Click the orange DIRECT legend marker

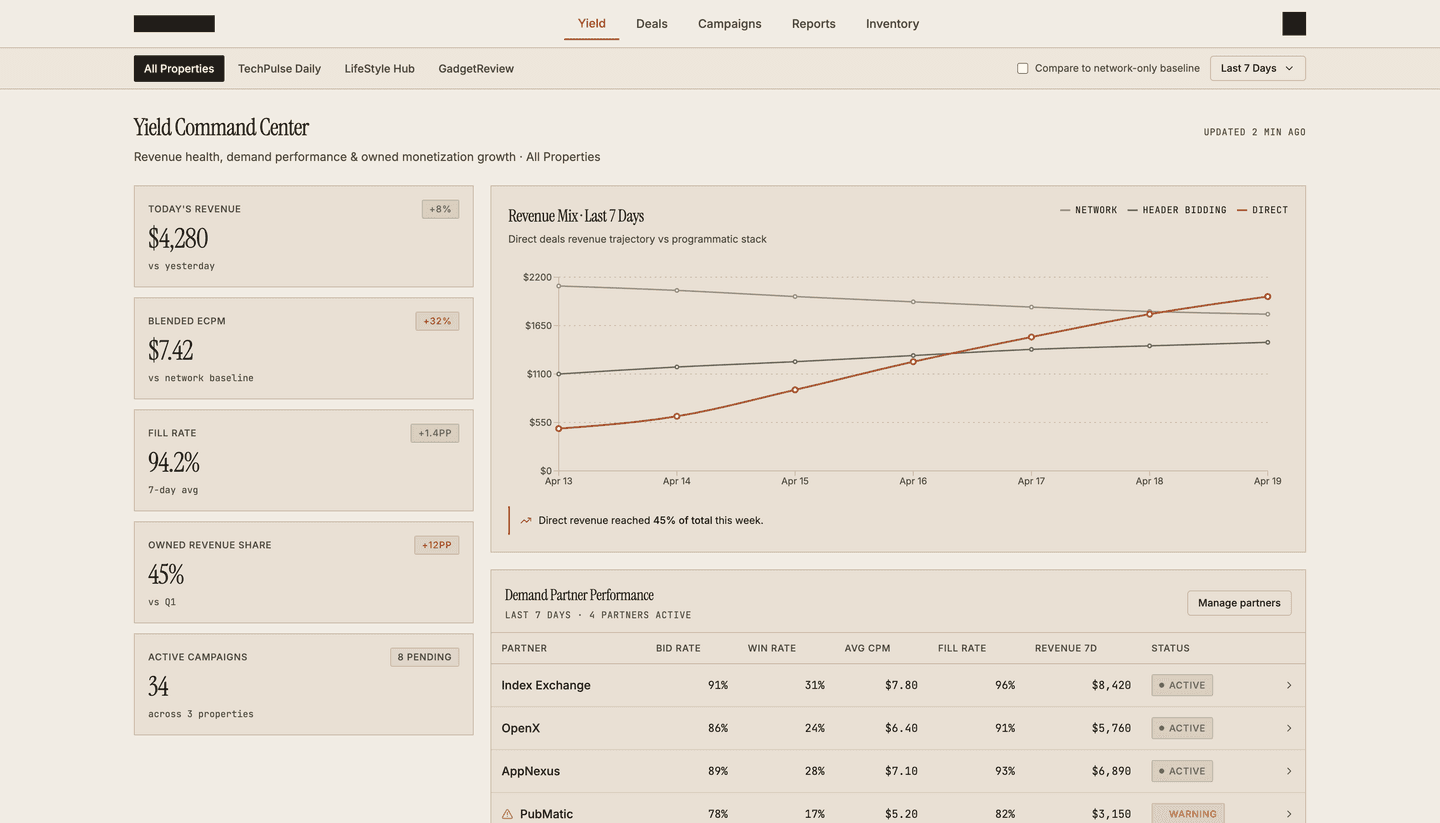(x=1243, y=210)
